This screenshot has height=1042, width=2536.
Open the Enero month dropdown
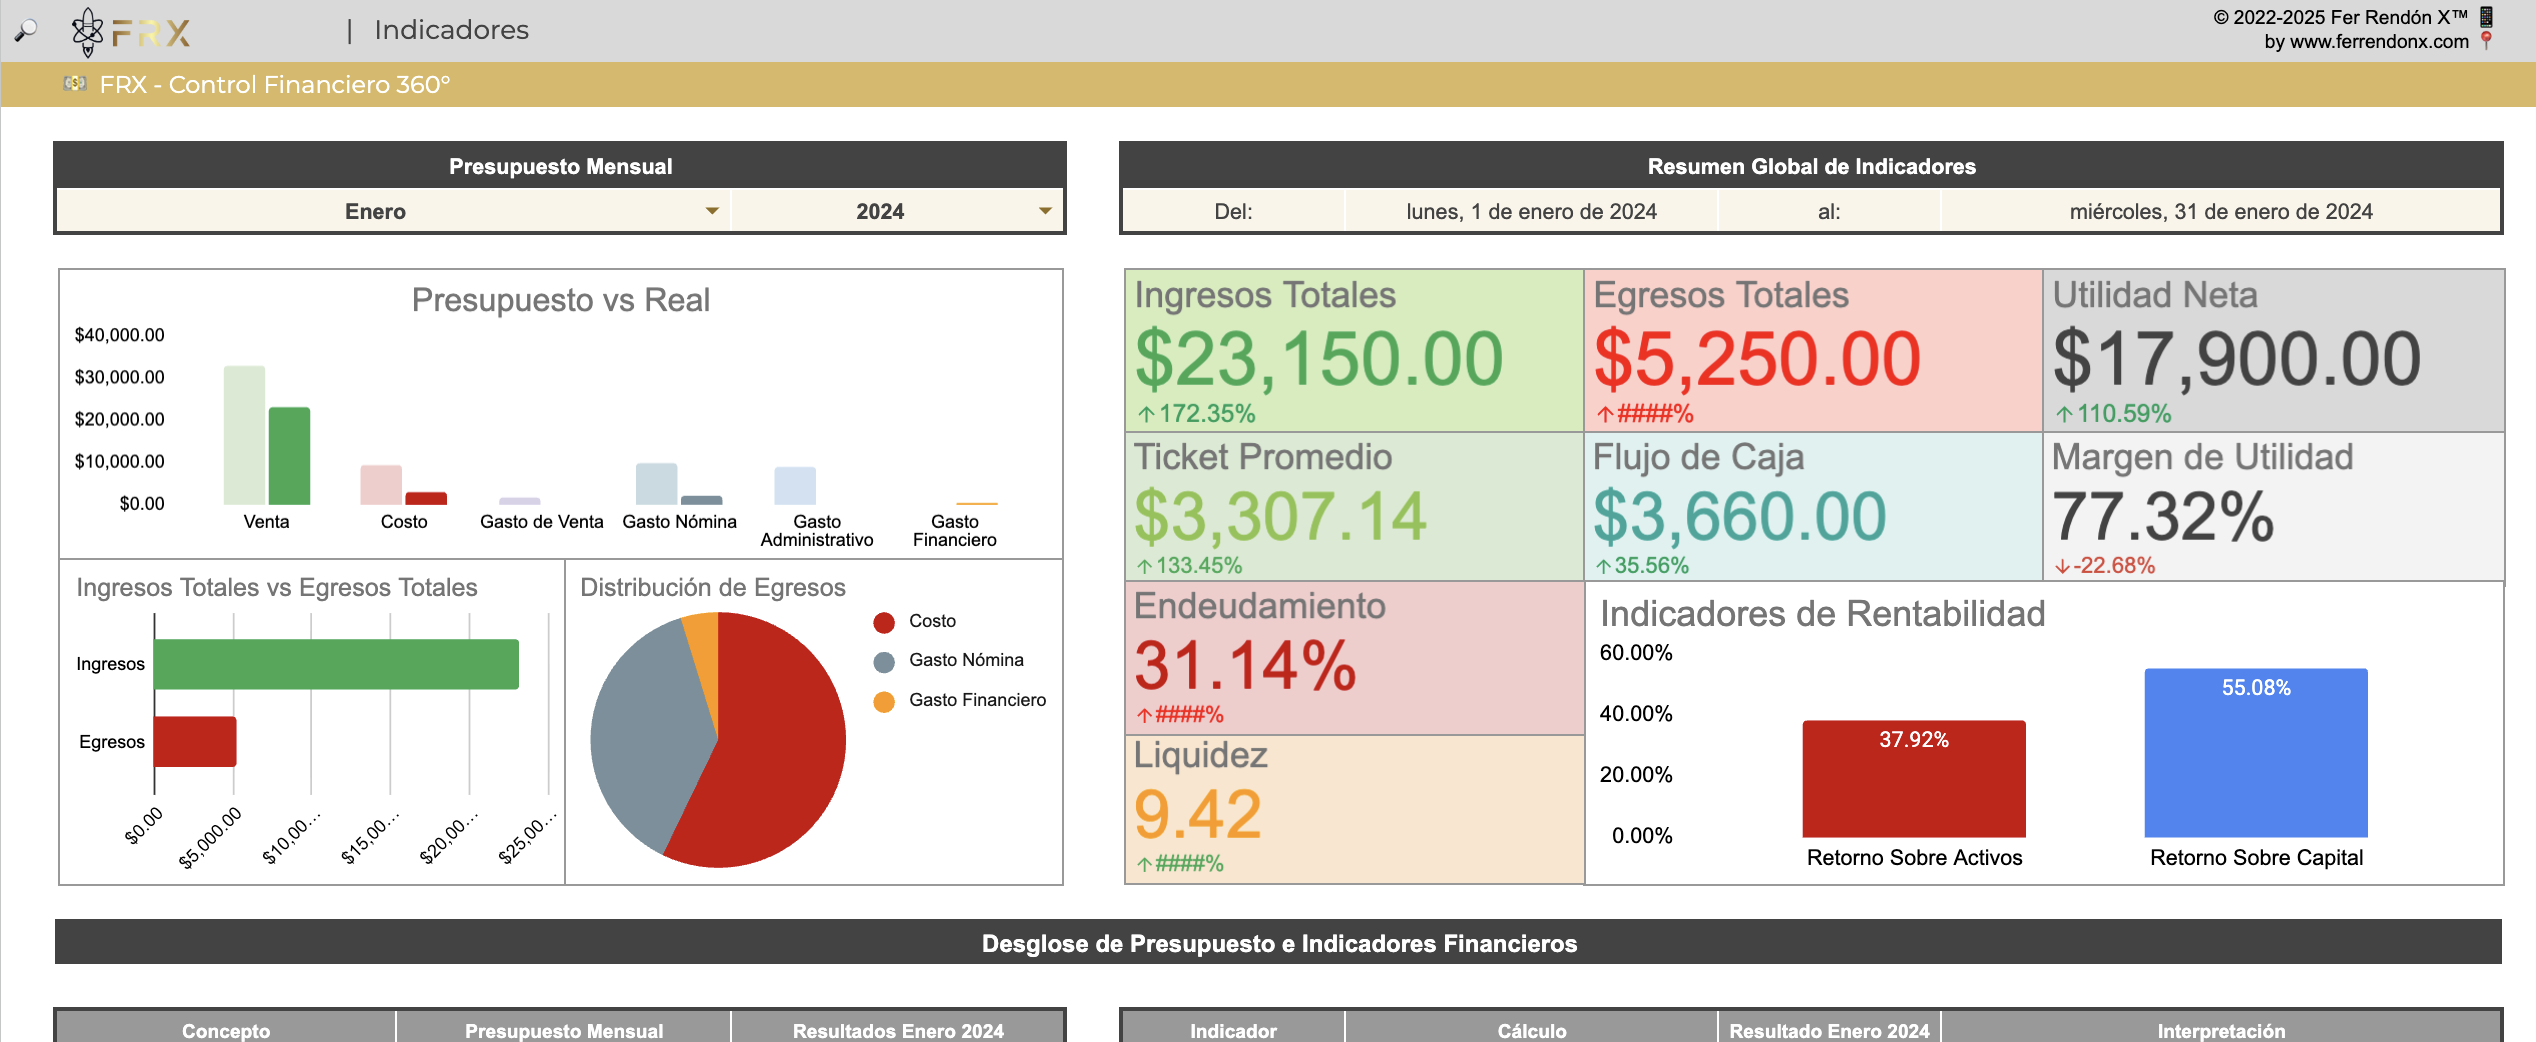click(712, 211)
